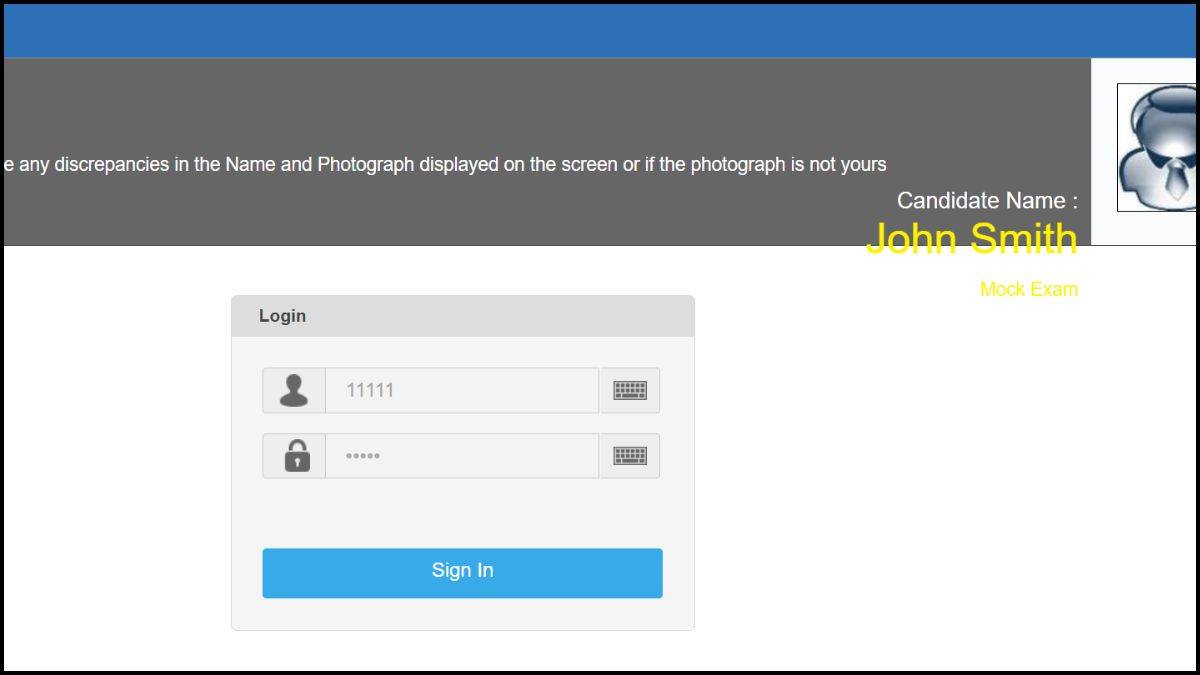Click the candidate photograph thumbnail
Viewport: 1200px width, 675px height.
pos(1157,145)
